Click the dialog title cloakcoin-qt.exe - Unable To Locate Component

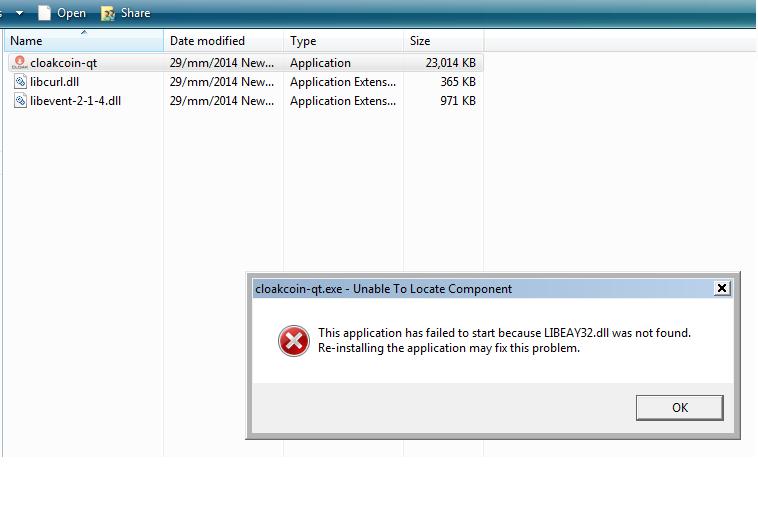point(383,289)
